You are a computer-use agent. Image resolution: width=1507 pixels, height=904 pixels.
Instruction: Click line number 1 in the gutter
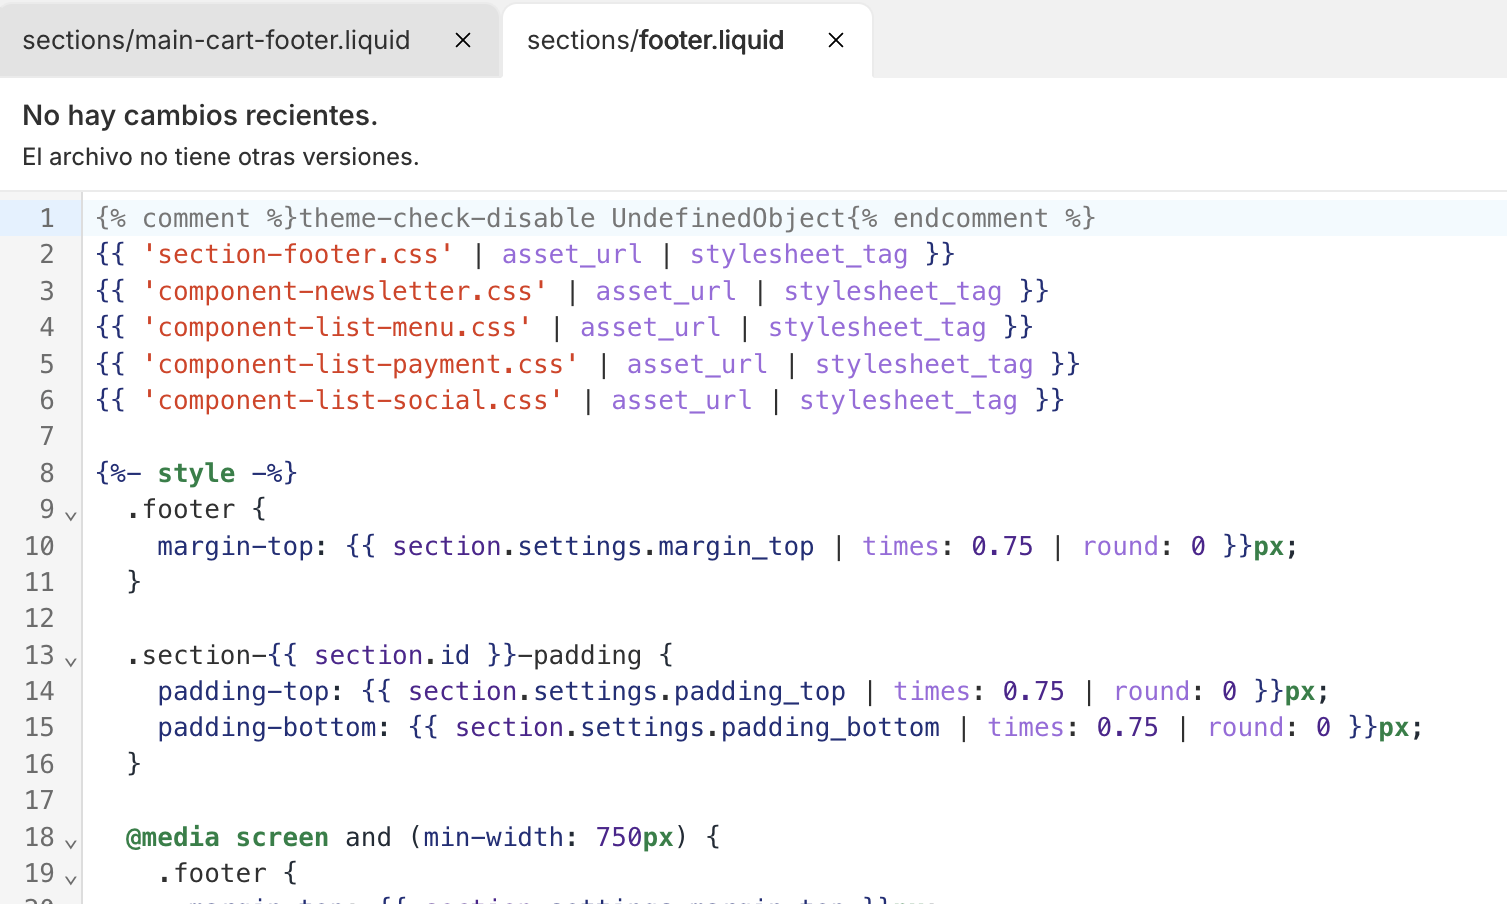coord(46,218)
